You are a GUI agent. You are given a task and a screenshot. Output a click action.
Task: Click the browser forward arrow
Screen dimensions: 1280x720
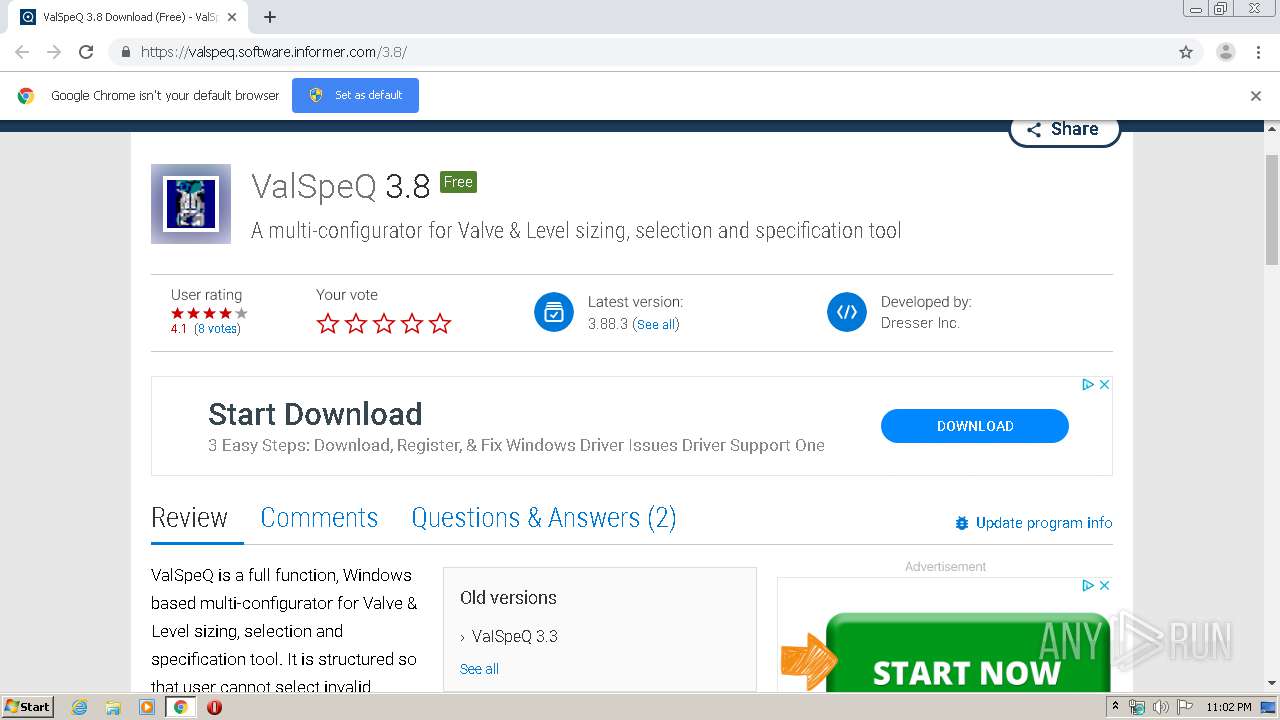(x=54, y=52)
